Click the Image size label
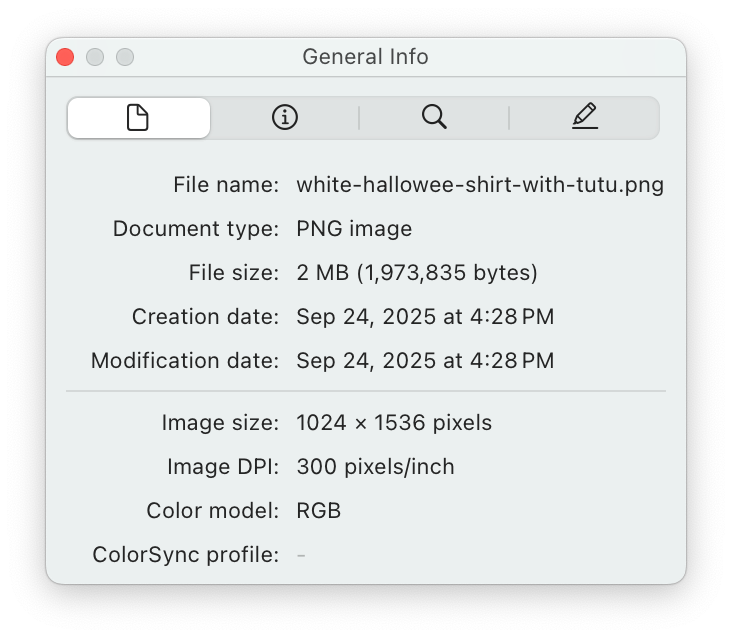 point(220,423)
